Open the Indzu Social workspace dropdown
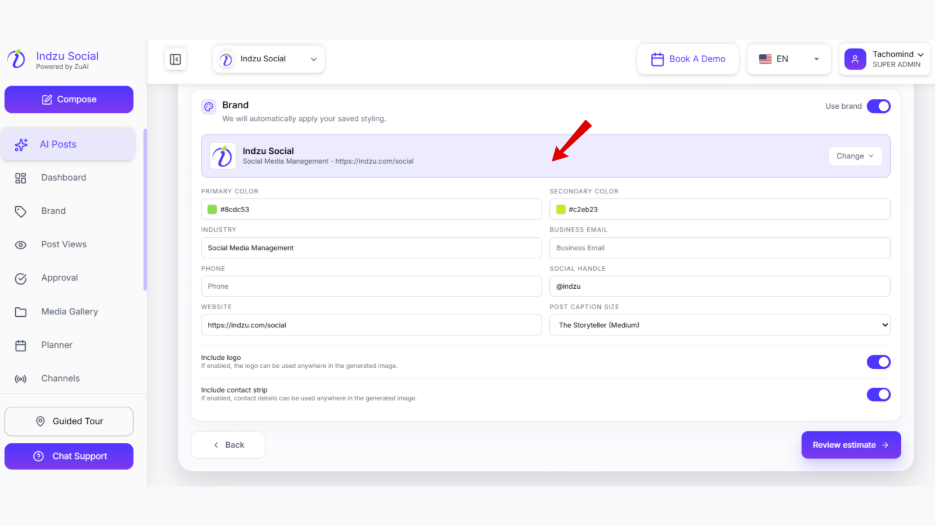 click(269, 59)
